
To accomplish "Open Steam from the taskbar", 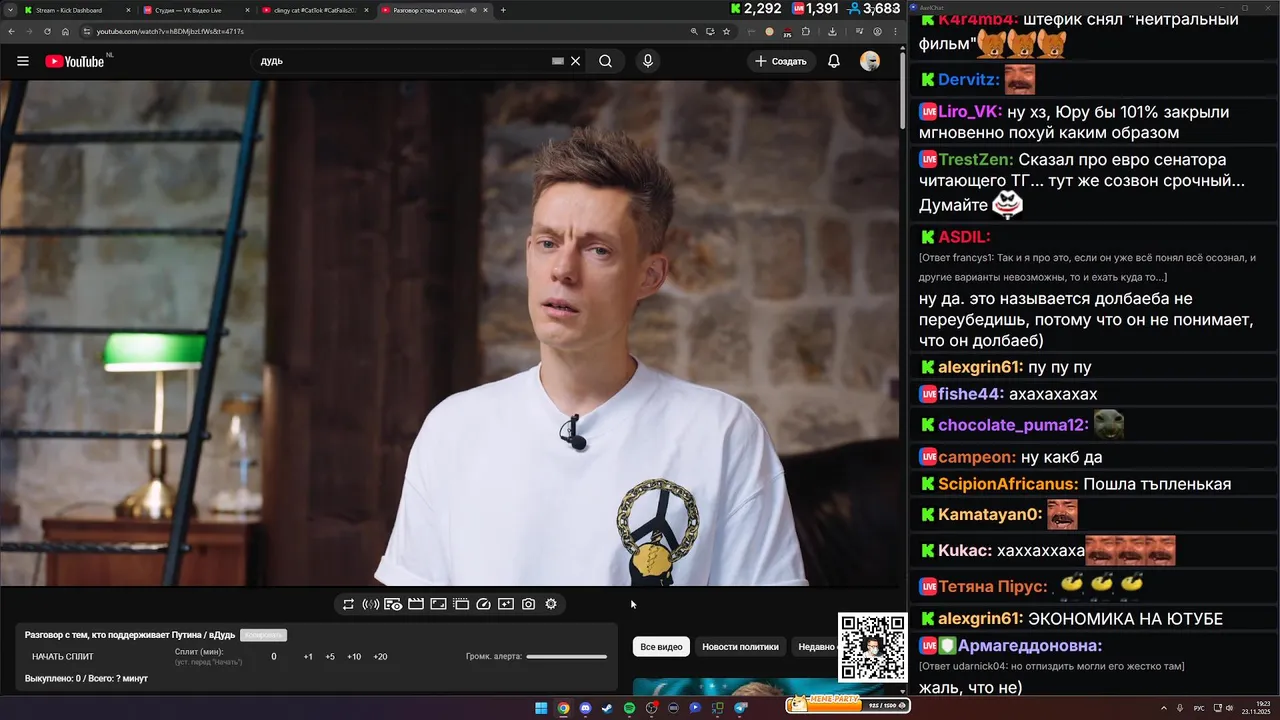I will pyautogui.click(x=607, y=708).
